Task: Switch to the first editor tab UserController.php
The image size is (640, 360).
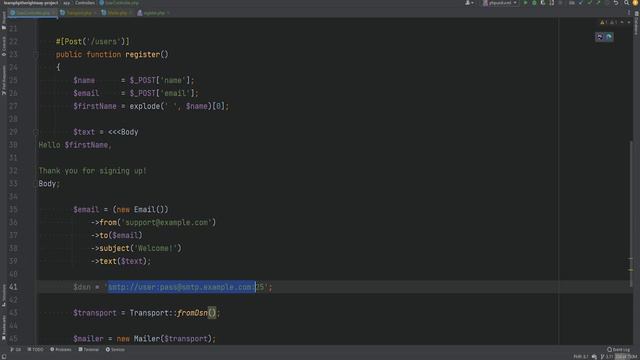Action: pyautogui.click(x=33, y=13)
